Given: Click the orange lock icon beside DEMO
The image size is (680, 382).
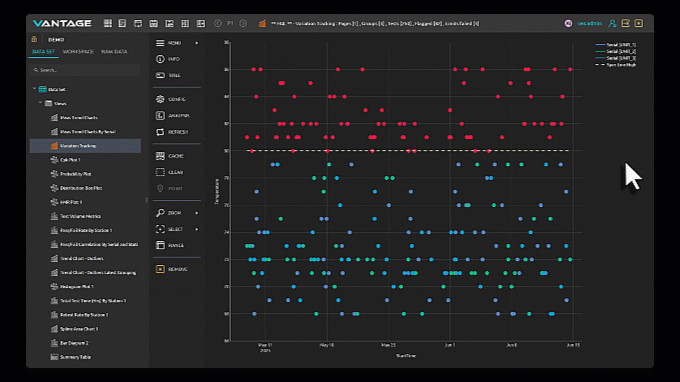Looking at the screenshot, I should pos(34,39).
